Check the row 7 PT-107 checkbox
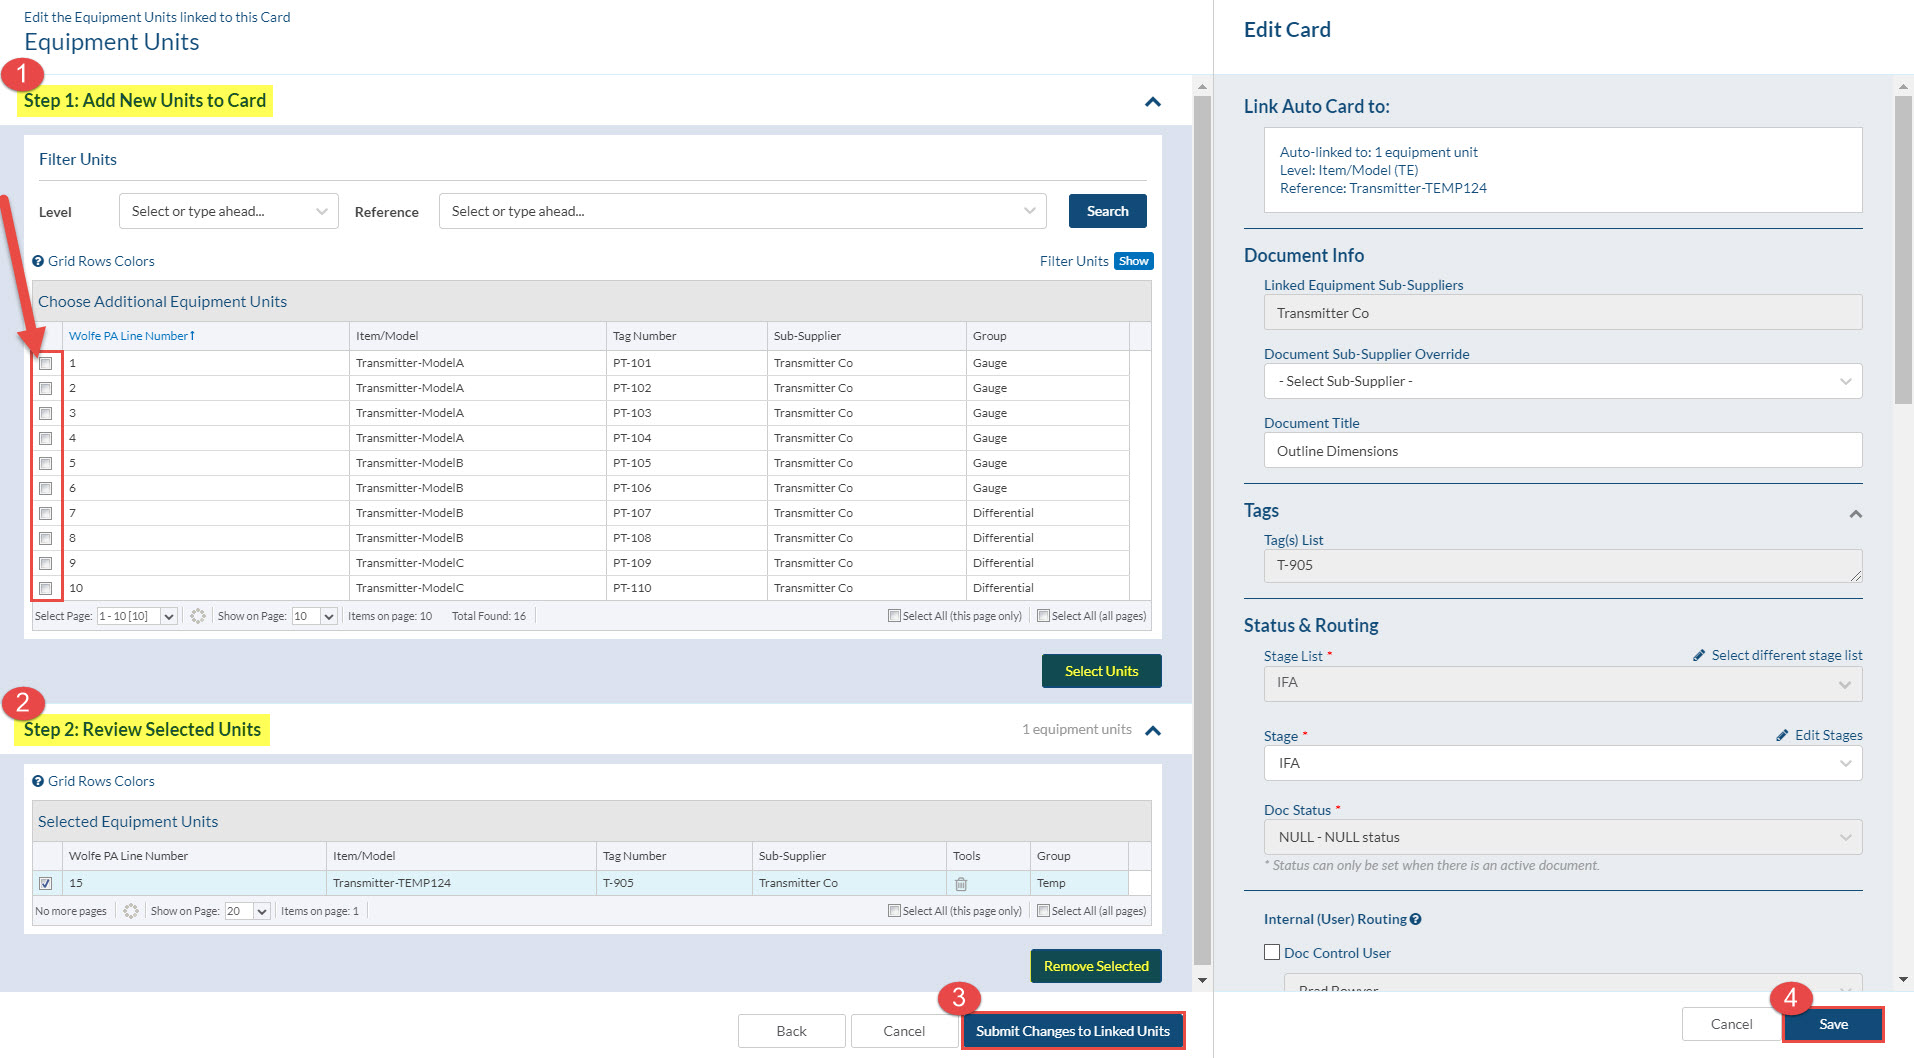 point(45,513)
